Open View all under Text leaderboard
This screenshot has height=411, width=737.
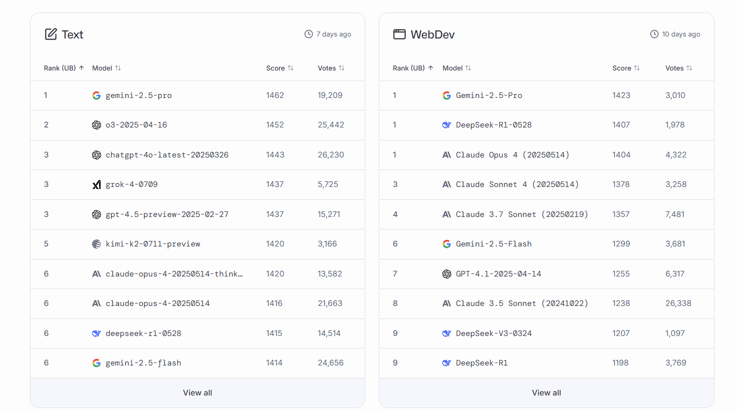tap(197, 393)
